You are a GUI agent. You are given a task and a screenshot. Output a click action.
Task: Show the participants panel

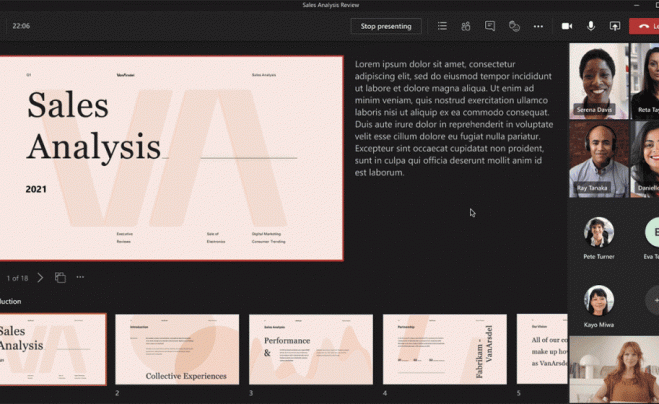tap(466, 26)
